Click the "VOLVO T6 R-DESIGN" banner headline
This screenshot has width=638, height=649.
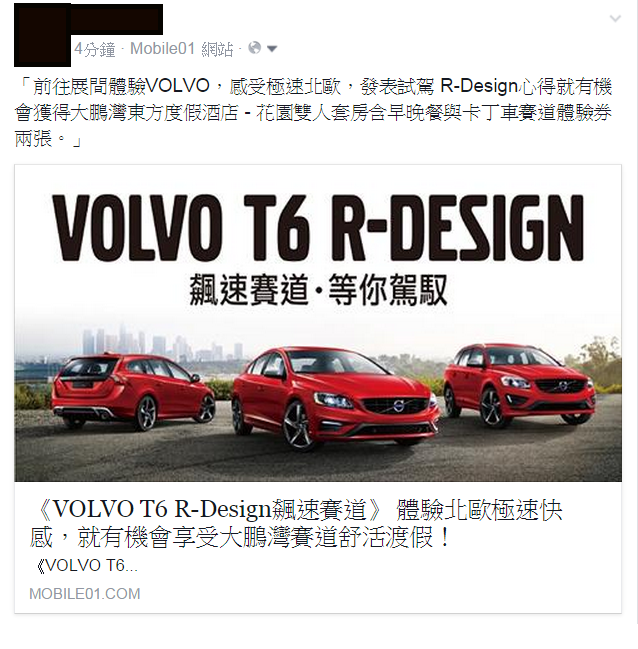(318, 227)
